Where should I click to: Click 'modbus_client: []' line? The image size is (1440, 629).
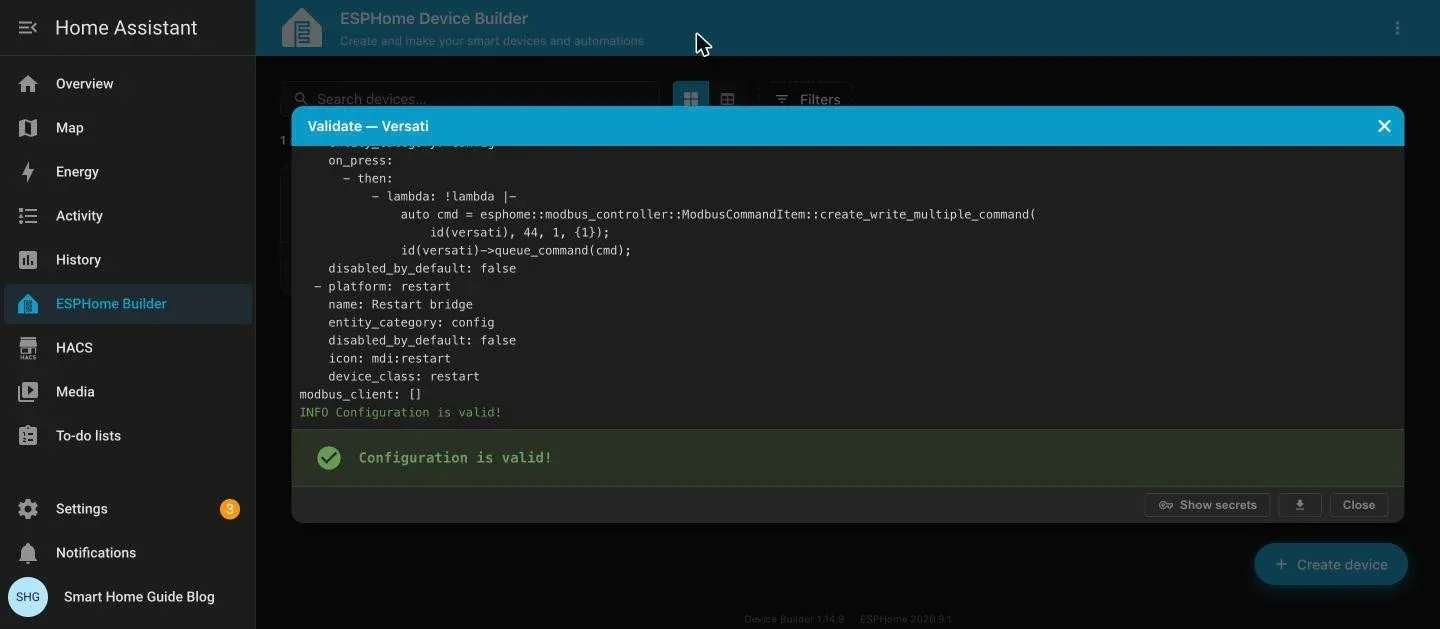pyautogui.click(x=360, y=394)
